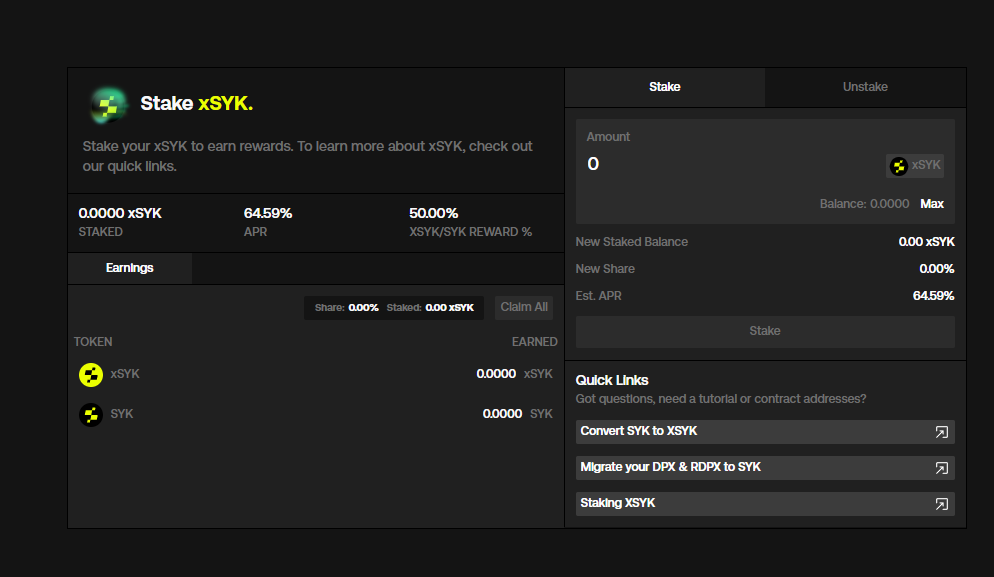The height and width of the screenshot is (577, 994).
Task: Switch to the Stake tab
Action: [664, 87]
